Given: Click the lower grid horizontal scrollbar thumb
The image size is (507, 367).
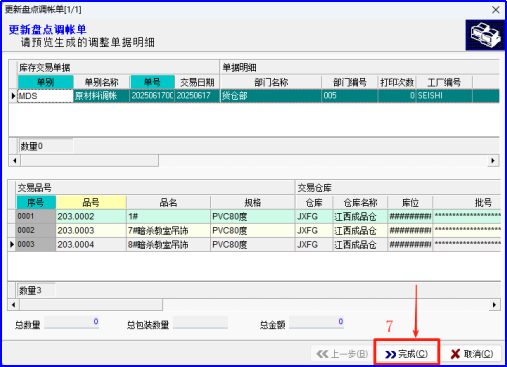Looking at the screenshot, I should (91, 305).
